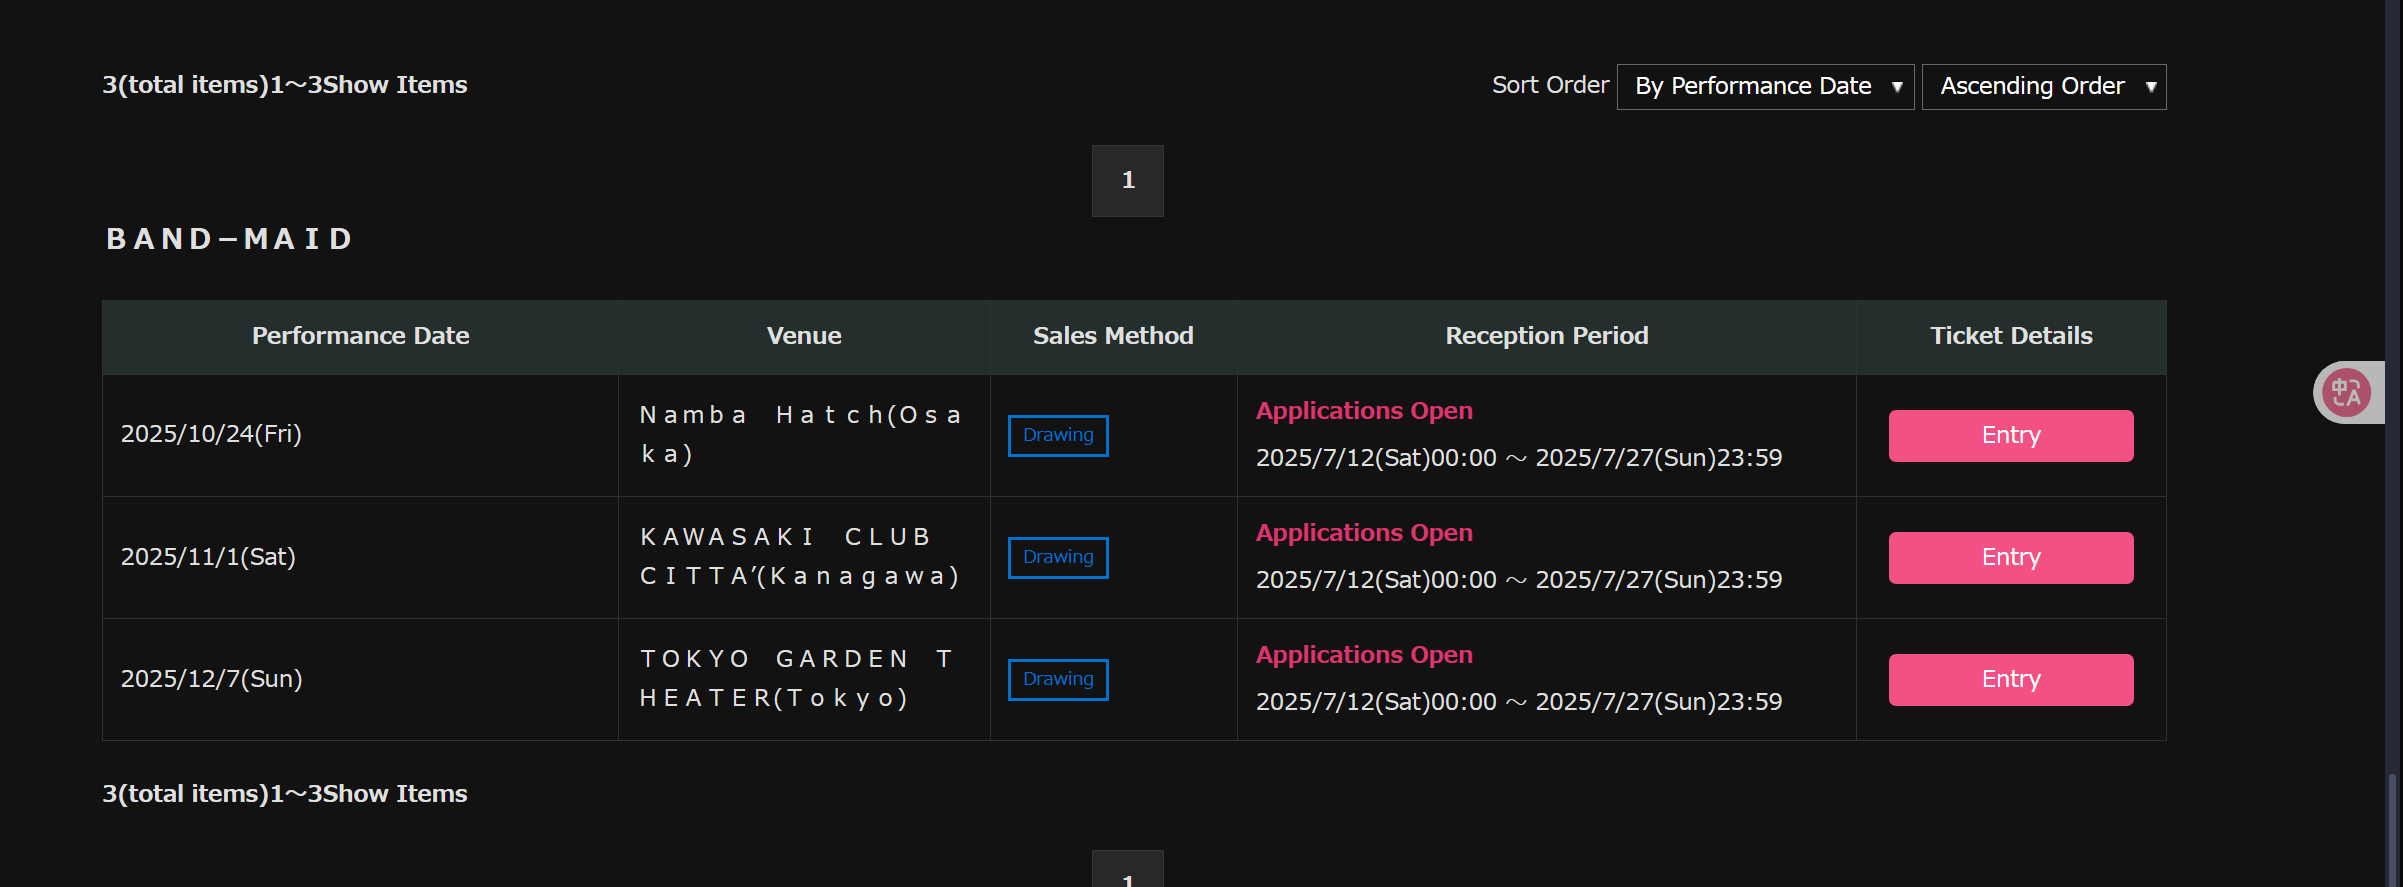Click the vertical page scrollbar thumb
Screen dimensions: 2403x887
2394,830
